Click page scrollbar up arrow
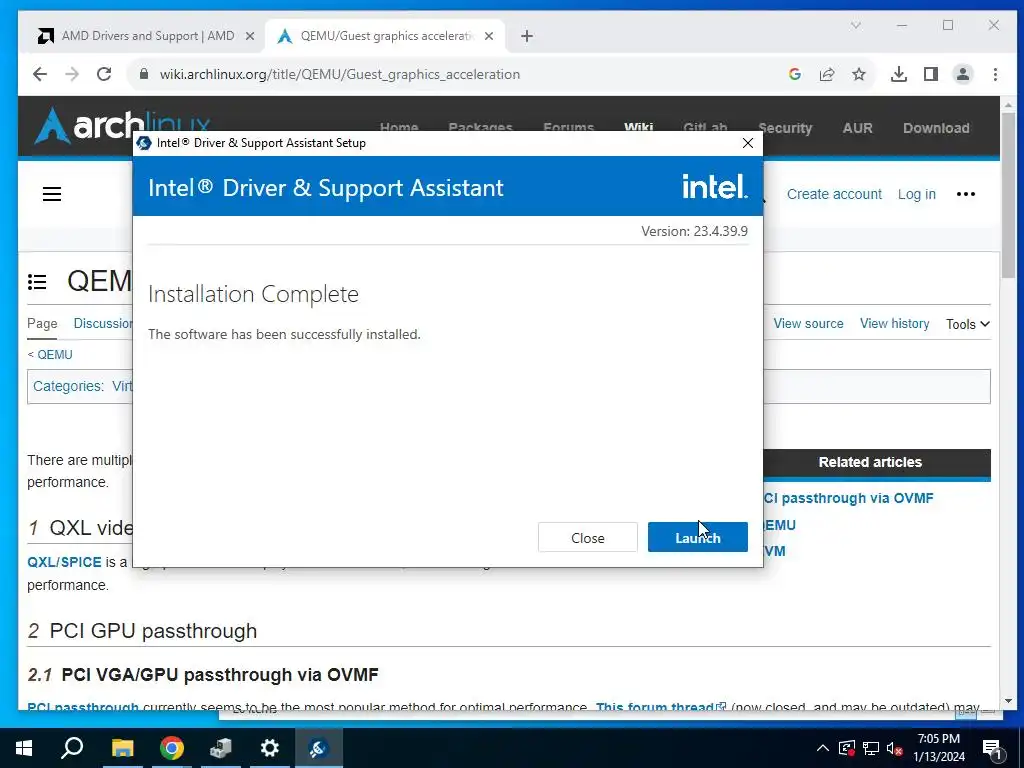This screenshot has height=768, width=1024. pyautogui.click(x=1008, y=104)
